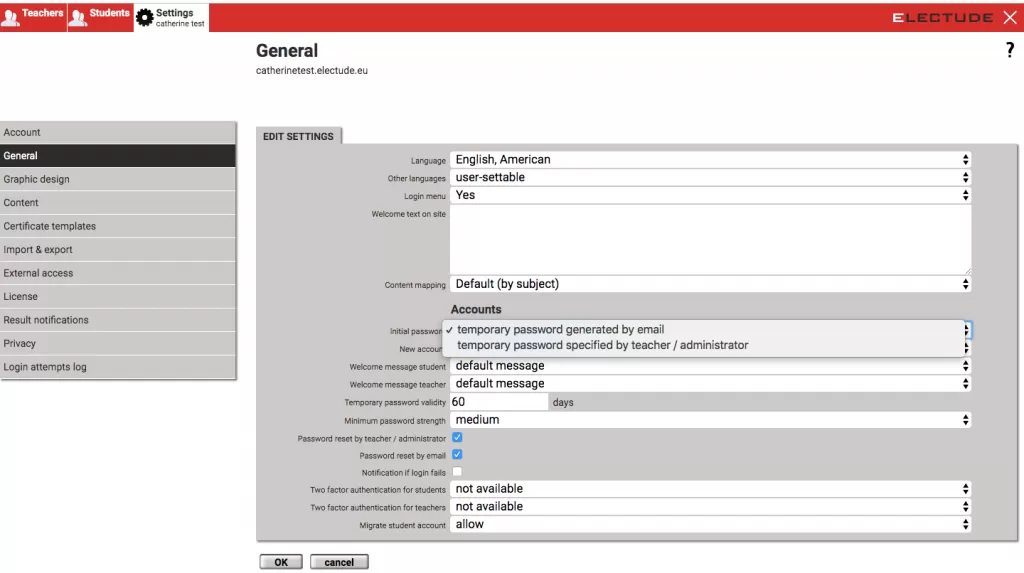Open the Language dropdown
Viewport: 1024px width, 573px height.
tap(710, 160)
